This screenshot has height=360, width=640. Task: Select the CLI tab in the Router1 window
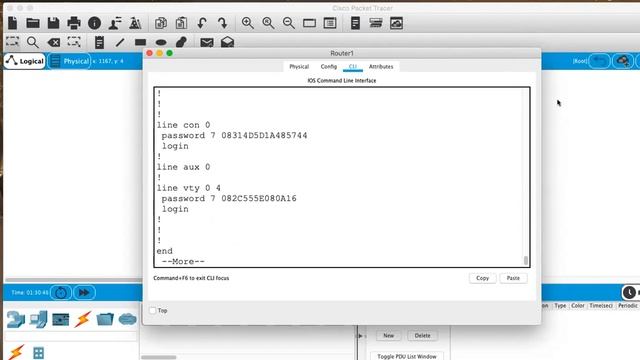[353, 67]
